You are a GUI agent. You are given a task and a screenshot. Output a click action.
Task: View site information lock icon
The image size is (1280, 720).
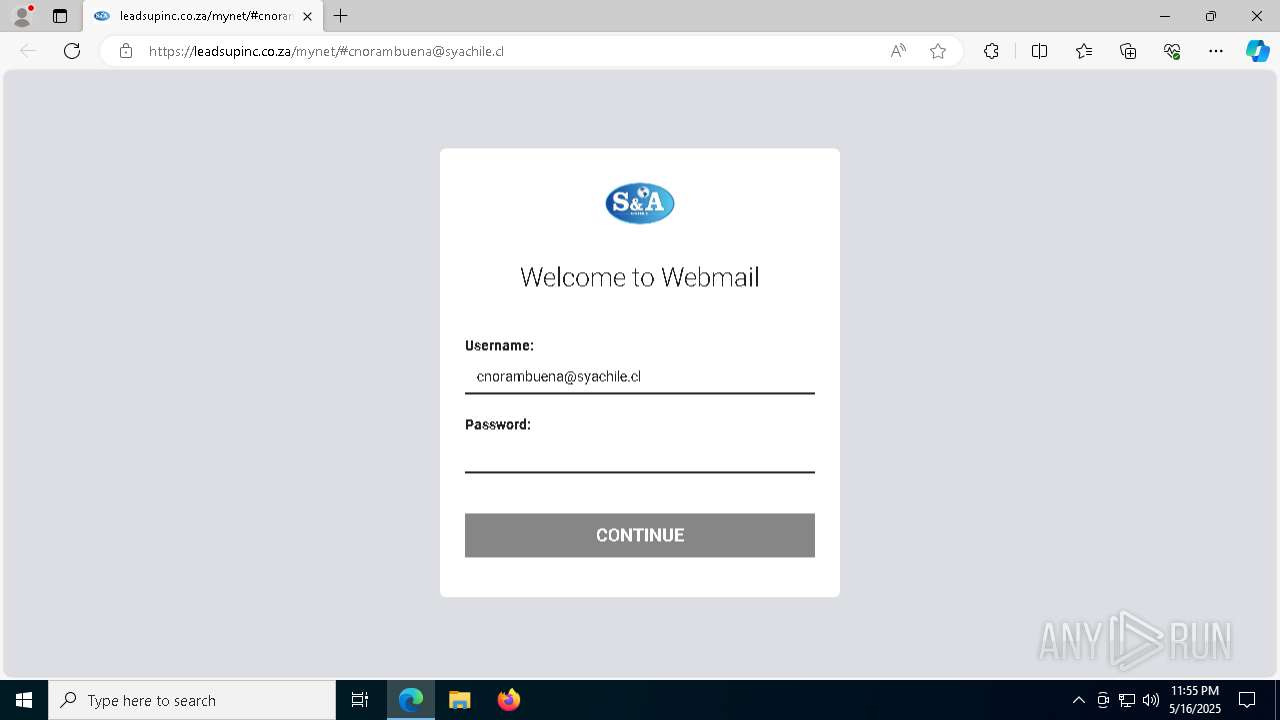click(126, 51)
